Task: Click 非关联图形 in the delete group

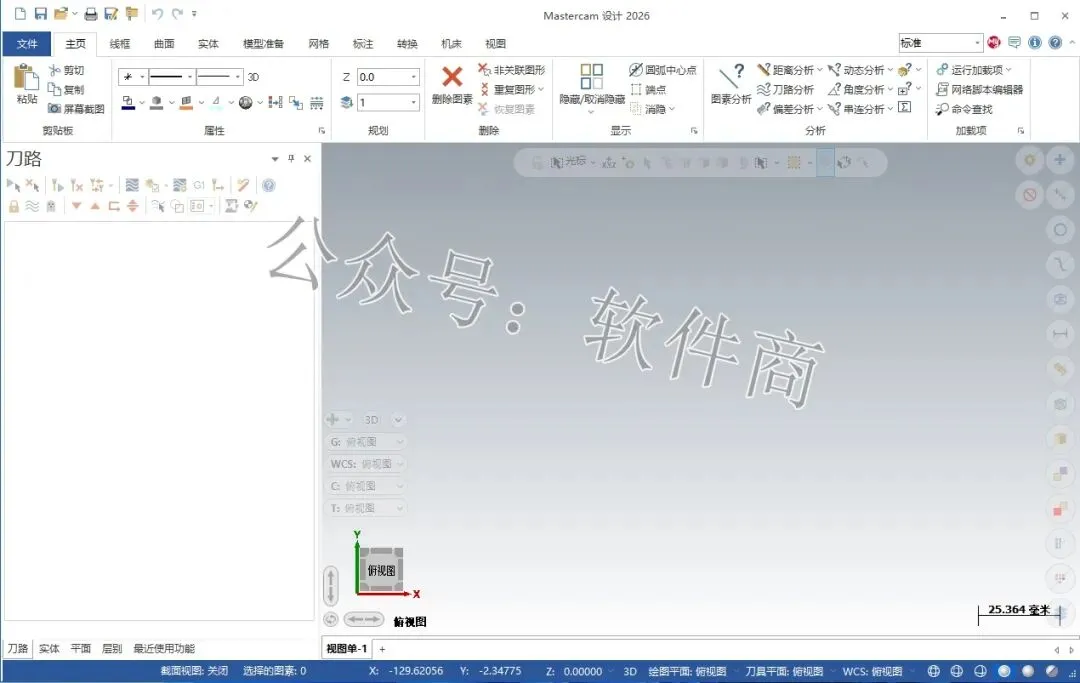Action: click(512, 70)
